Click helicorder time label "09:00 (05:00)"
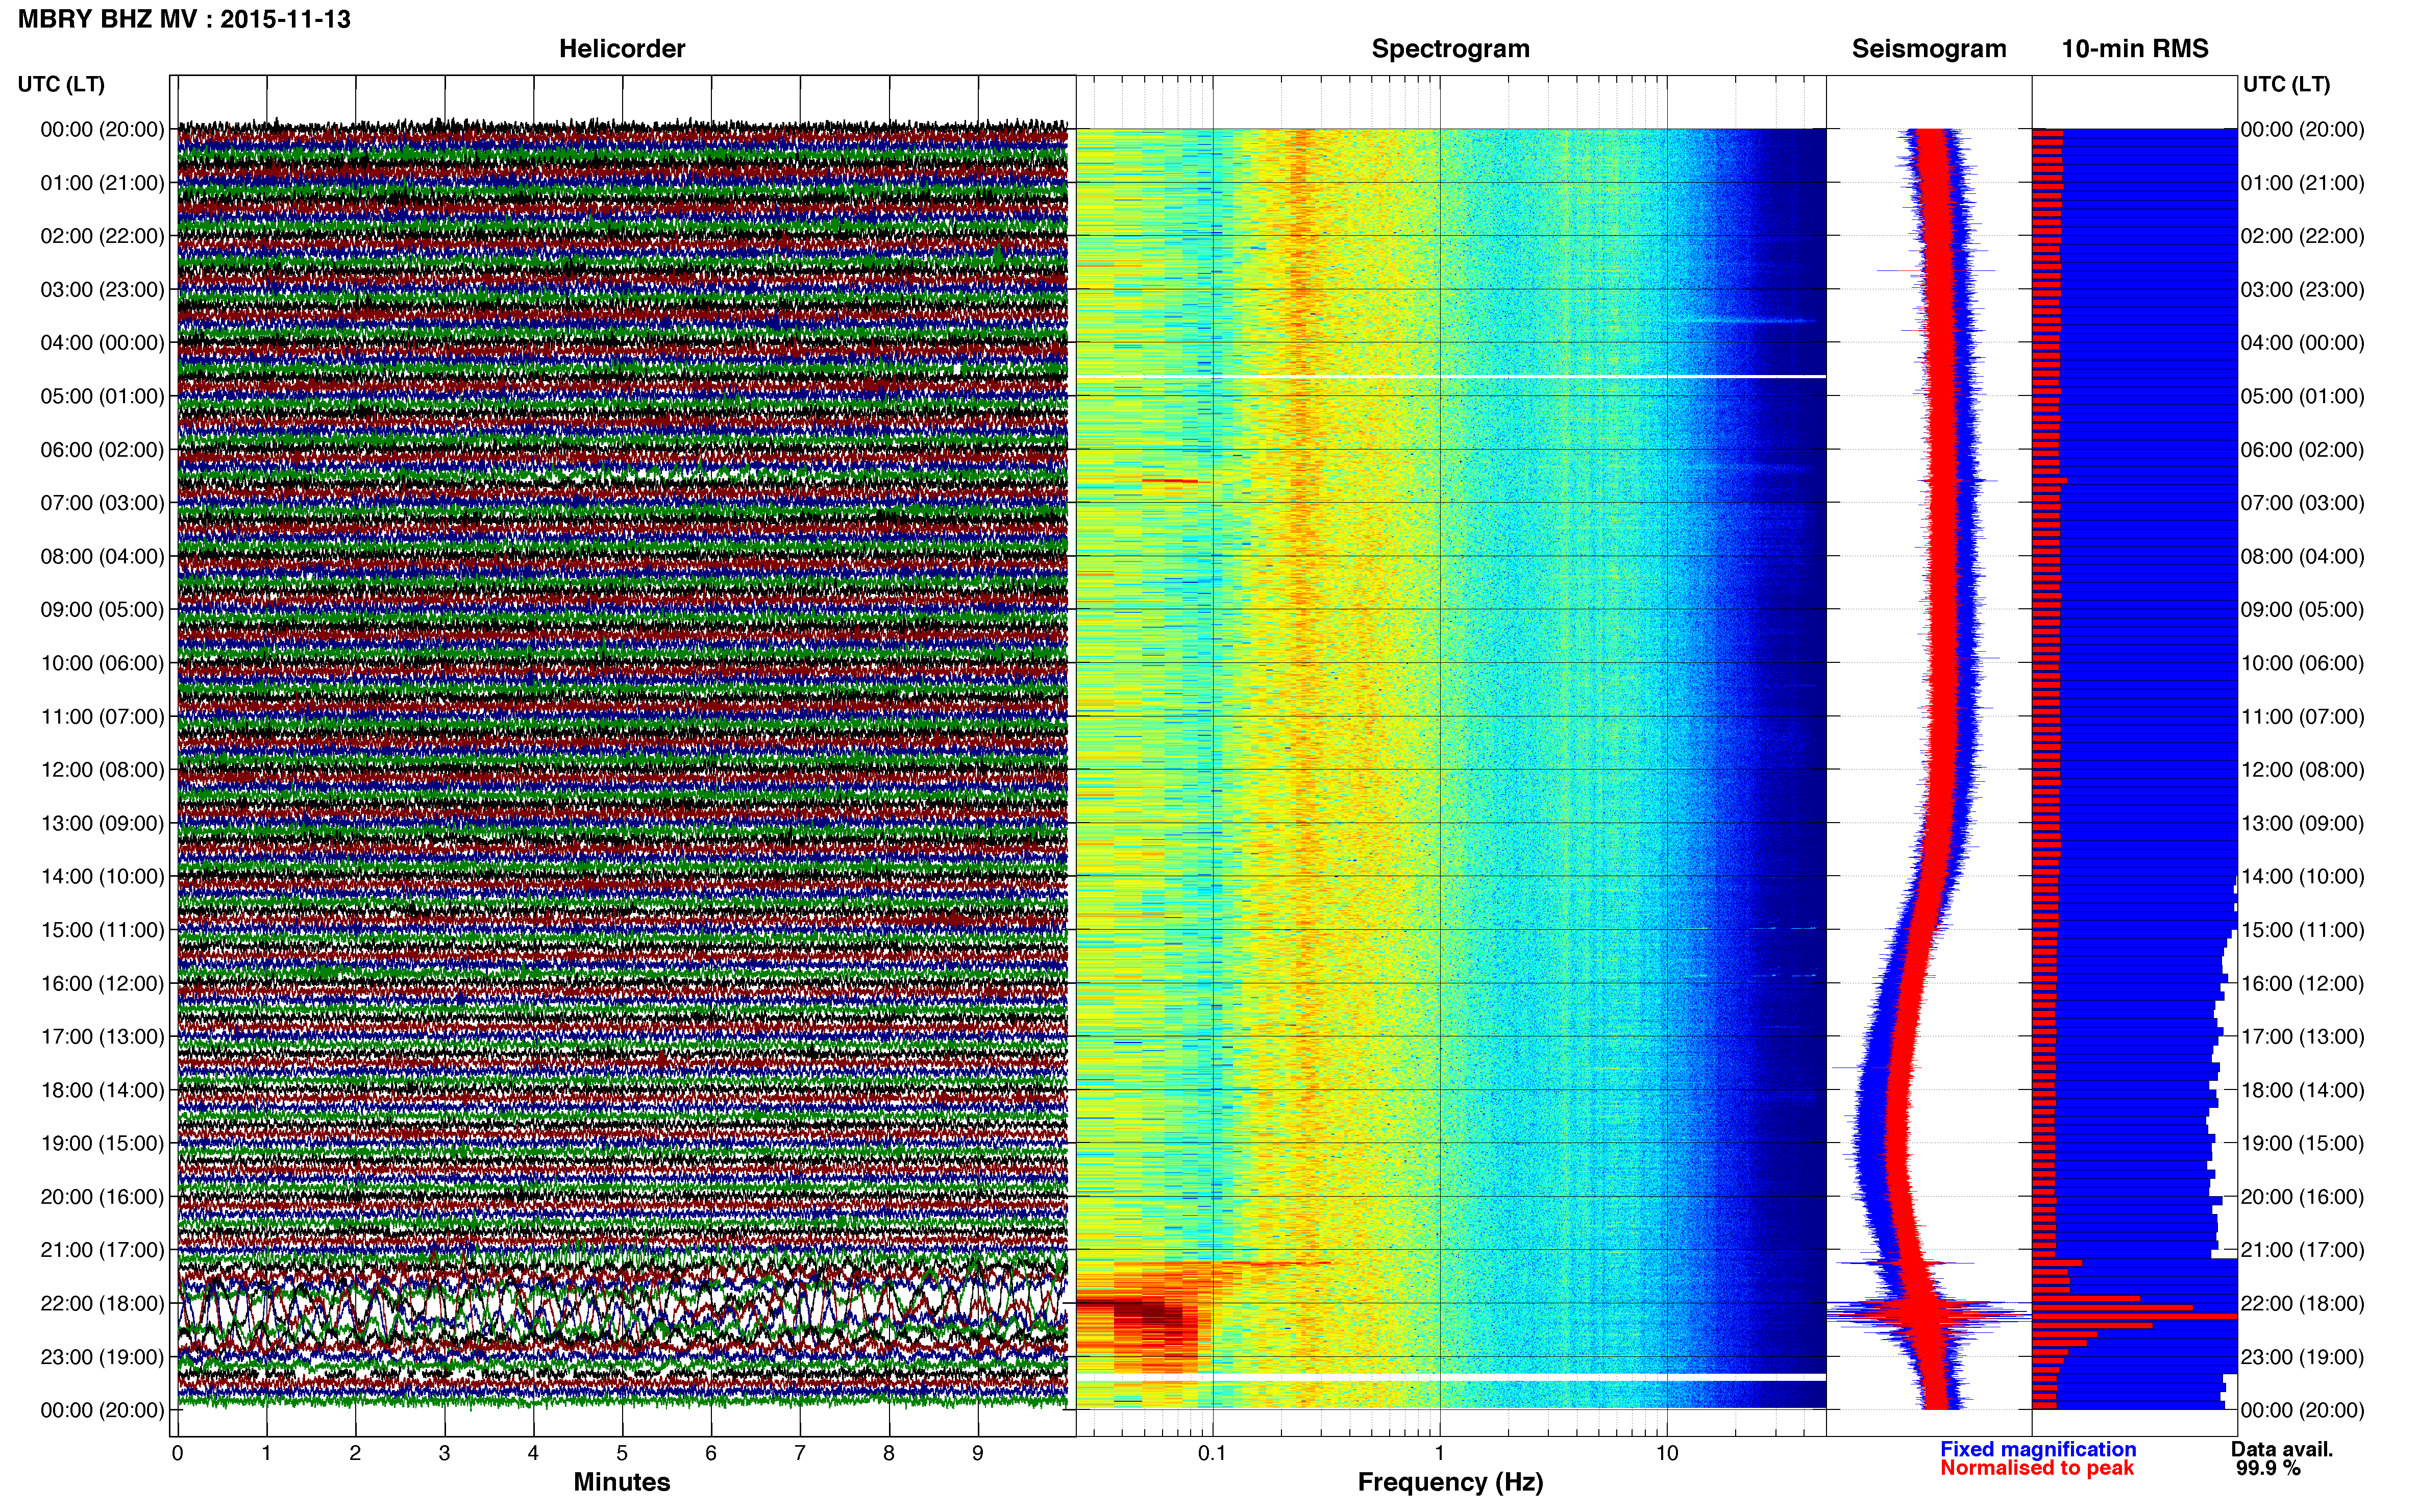2419x1512 pixels. [x=102, y=610]
